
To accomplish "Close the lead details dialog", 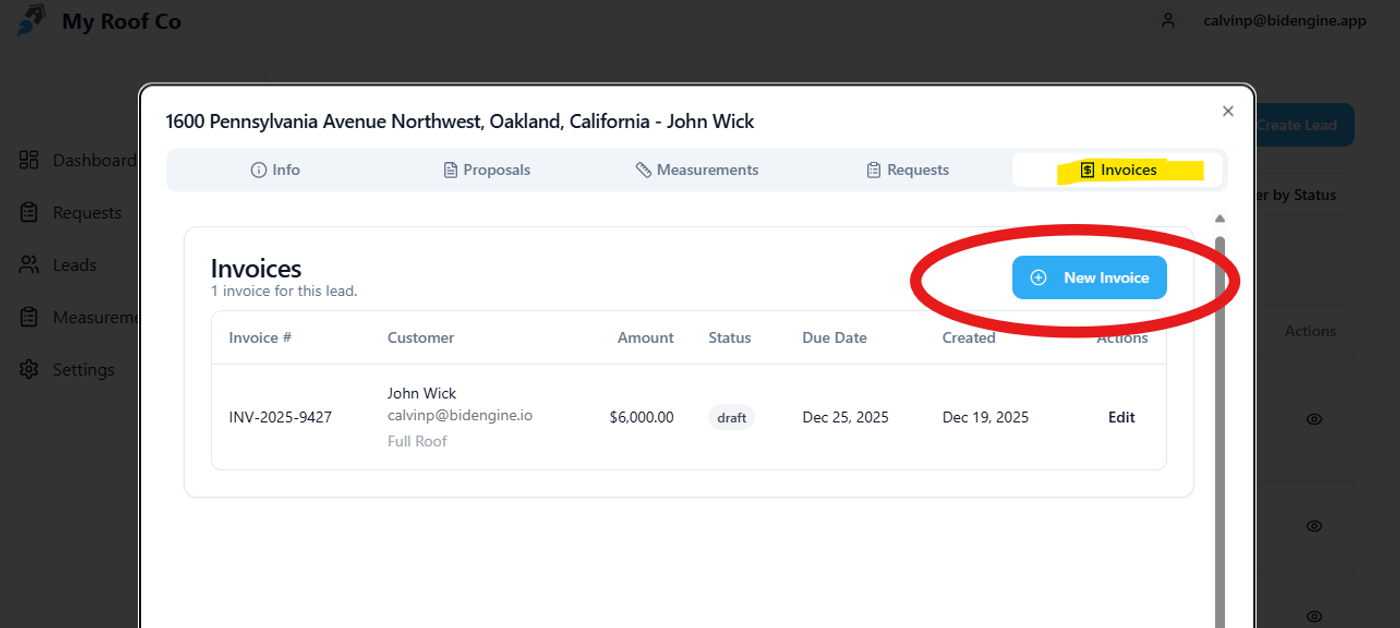I will click(x=1228, y=111).
